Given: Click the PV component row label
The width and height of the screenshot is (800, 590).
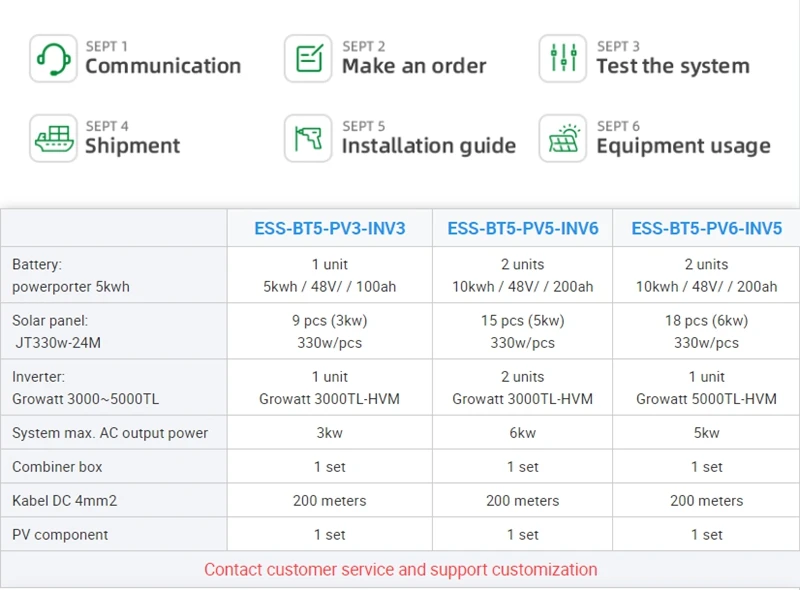Looking at the screenshot, I should pyautogui.click(x=60, y=534).
